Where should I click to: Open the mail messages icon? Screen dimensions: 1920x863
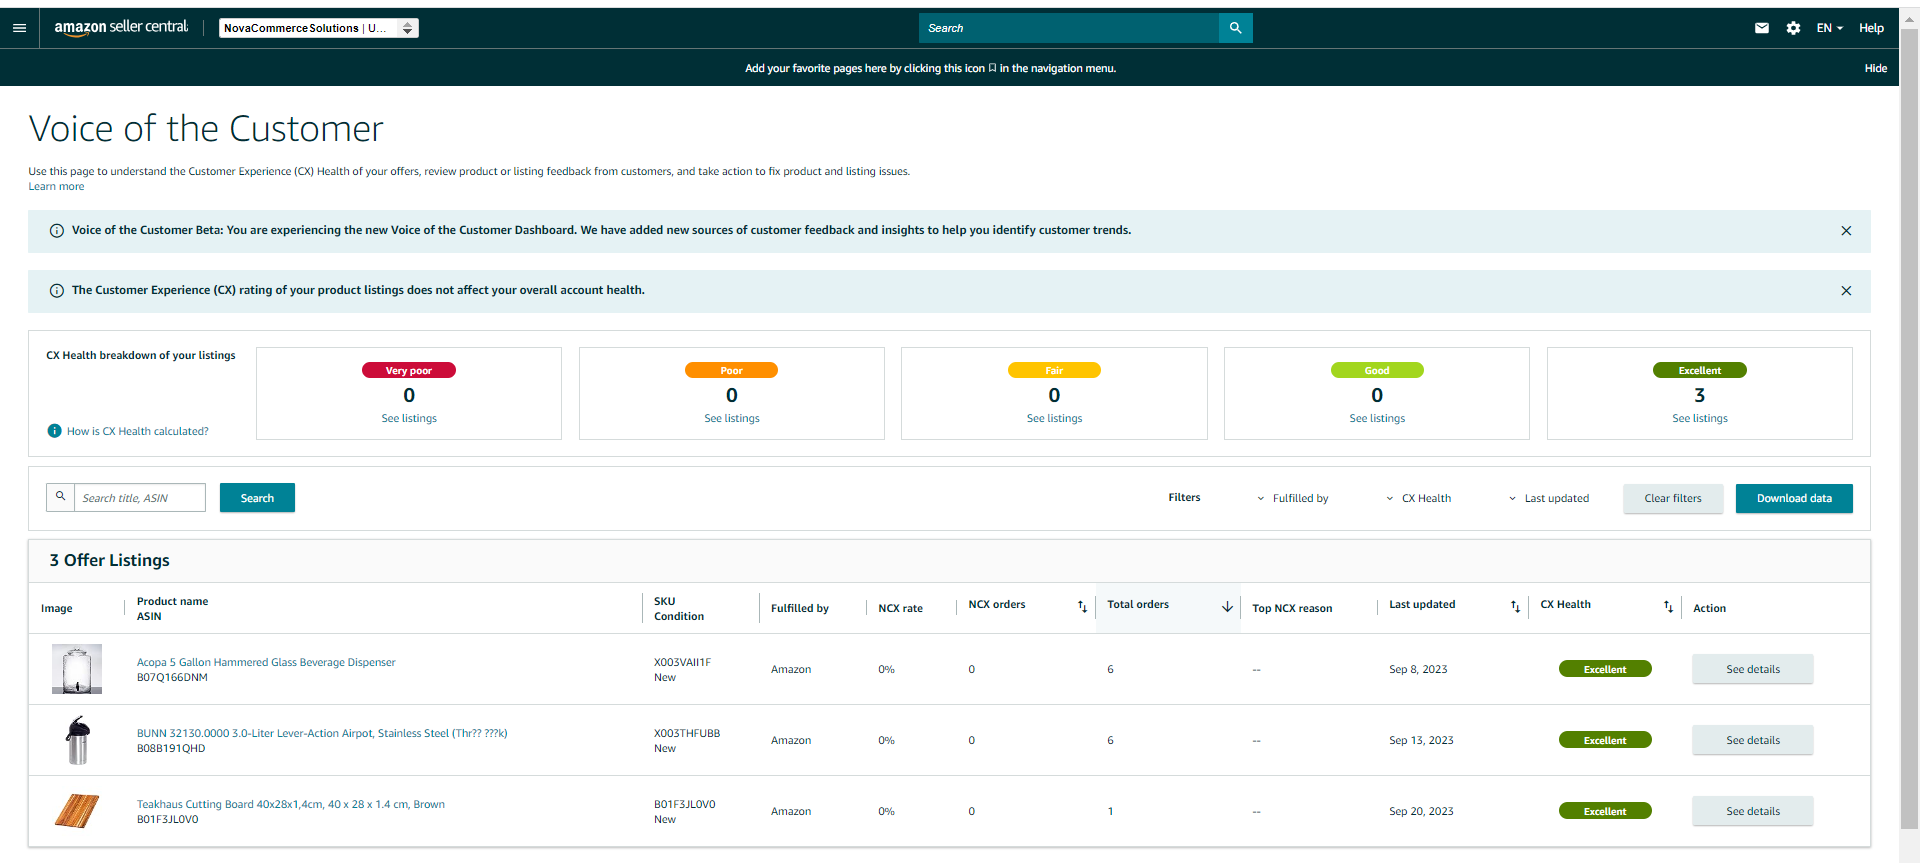[1761, 28]
